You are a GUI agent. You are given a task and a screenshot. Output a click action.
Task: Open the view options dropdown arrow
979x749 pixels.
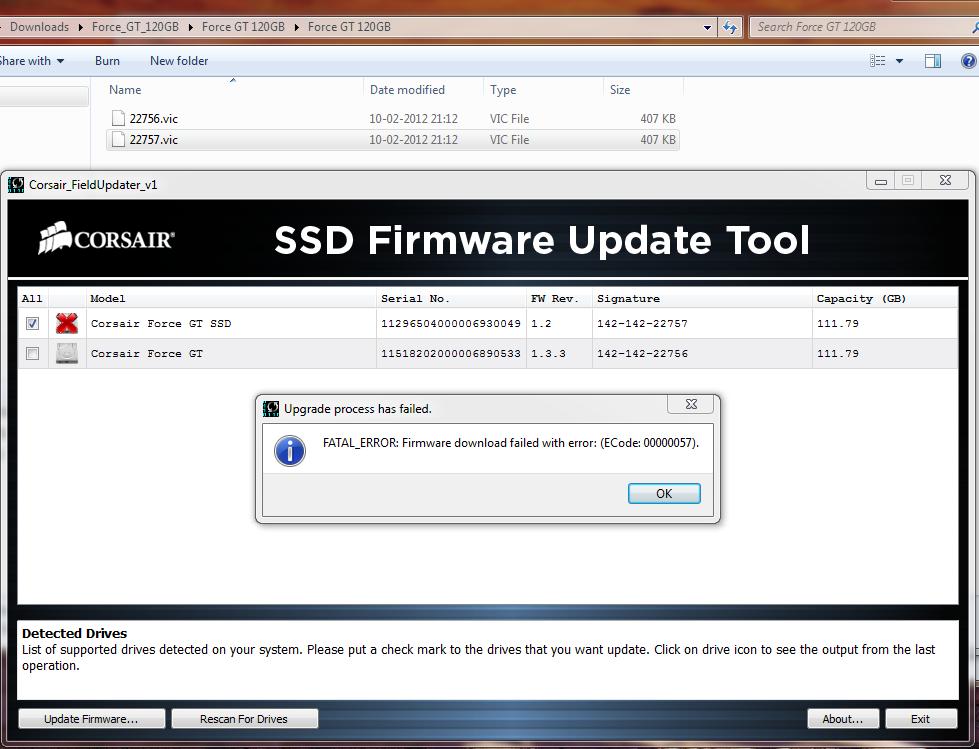[899, 61]
